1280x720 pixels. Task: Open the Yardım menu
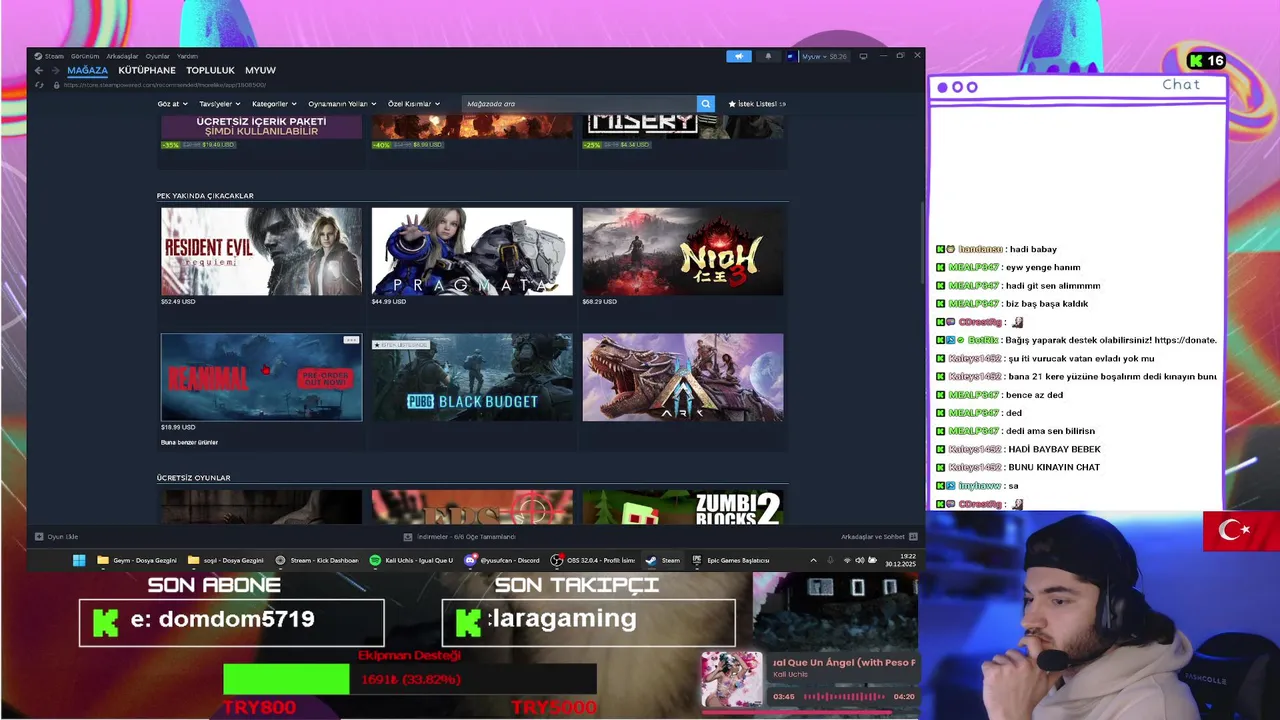187,56
